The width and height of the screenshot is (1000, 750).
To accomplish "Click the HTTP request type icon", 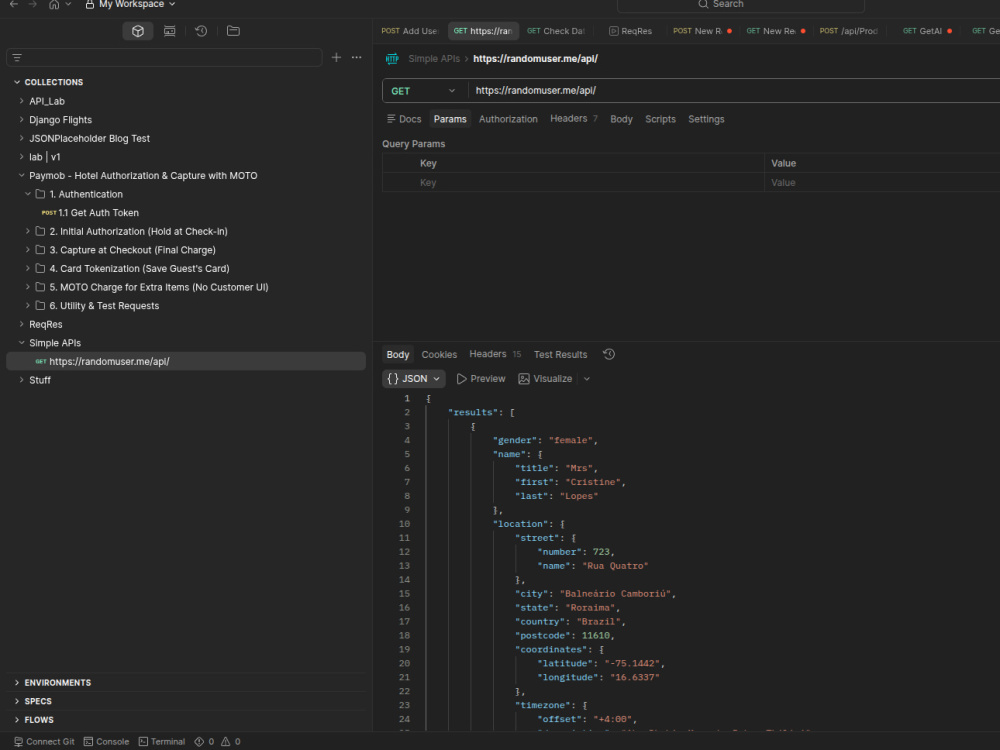I will tap(392, 59).
